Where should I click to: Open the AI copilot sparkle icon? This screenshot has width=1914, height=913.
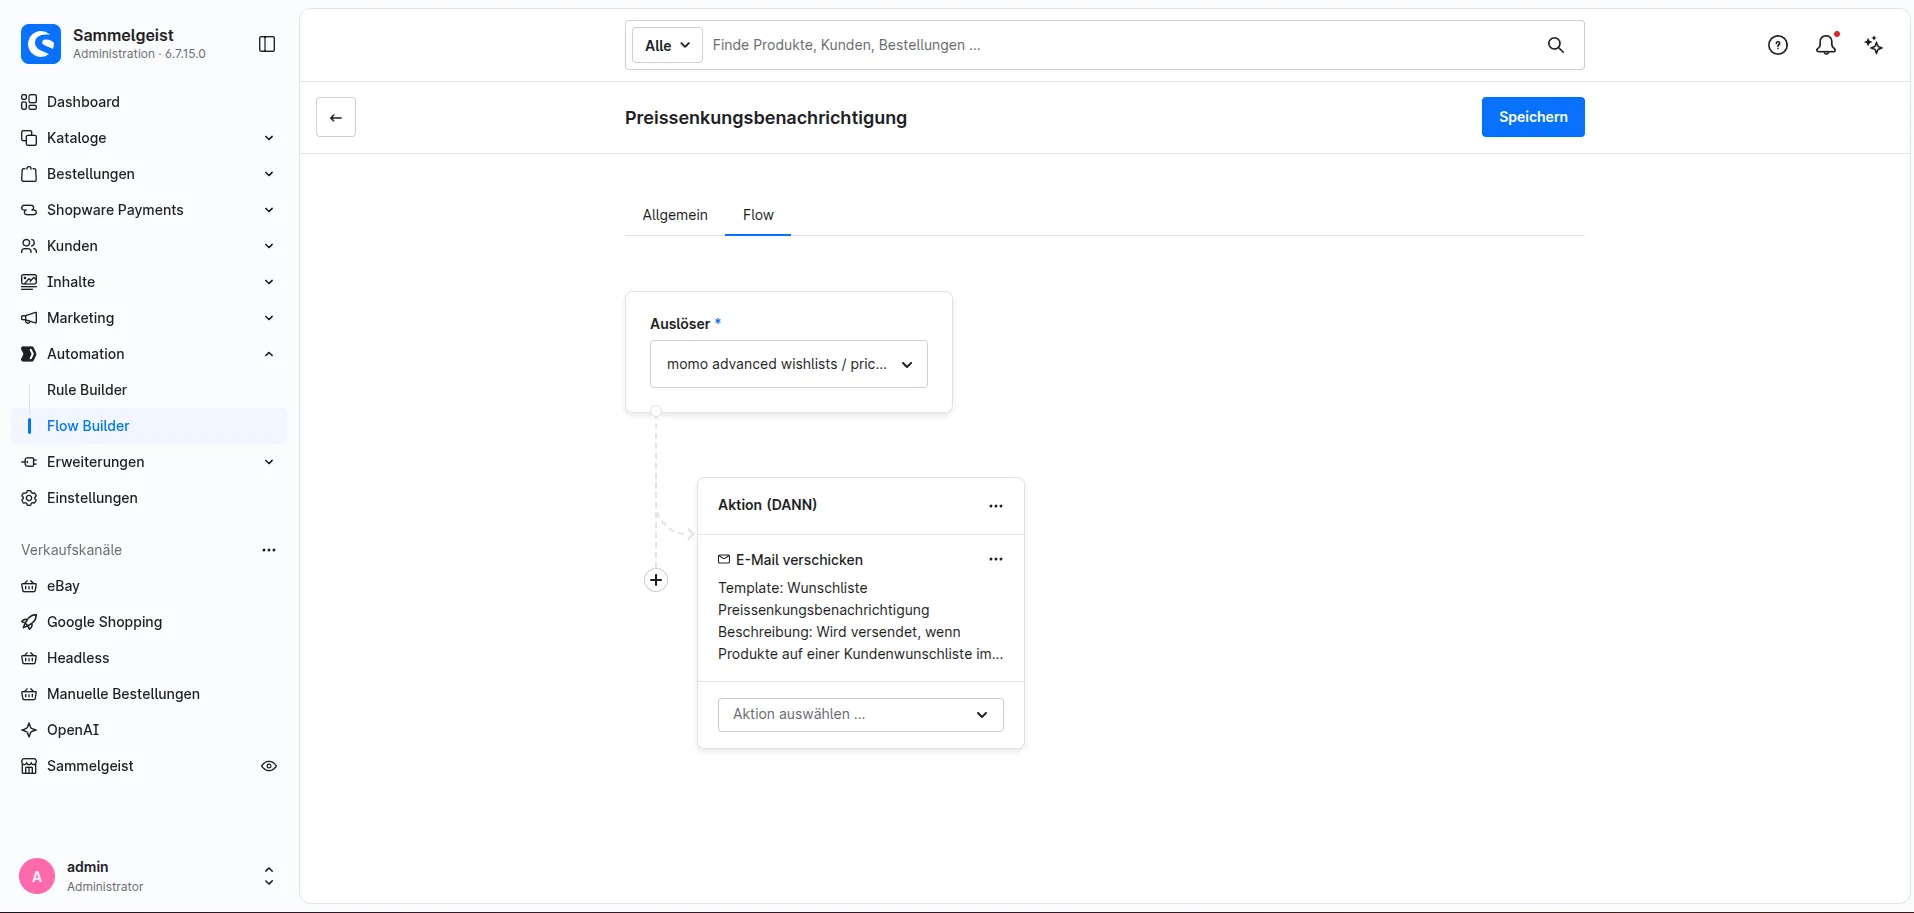1874,45
